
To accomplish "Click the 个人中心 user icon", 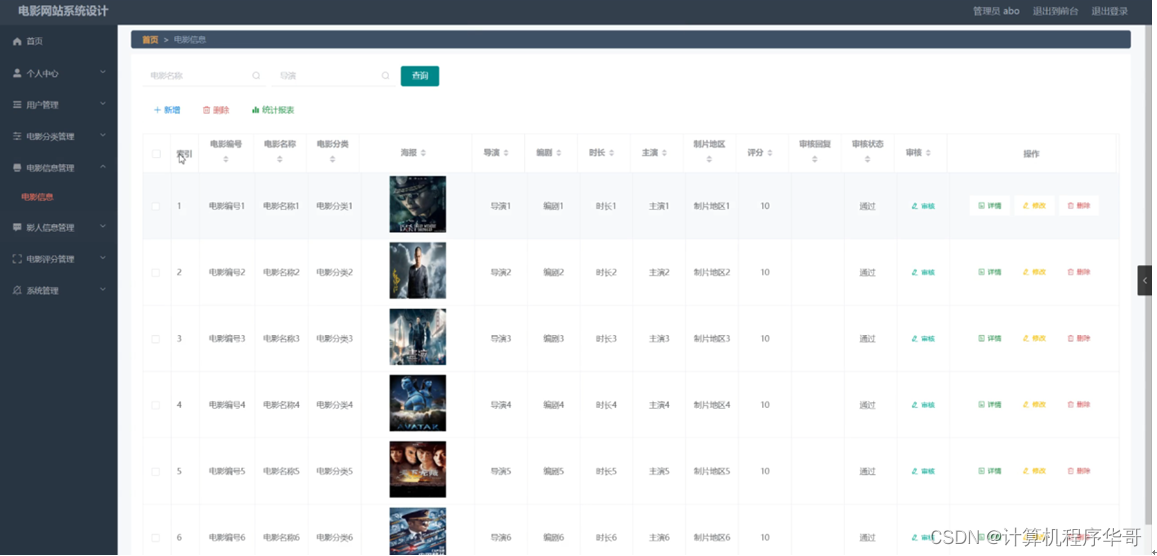I will [x=17, y=73].
